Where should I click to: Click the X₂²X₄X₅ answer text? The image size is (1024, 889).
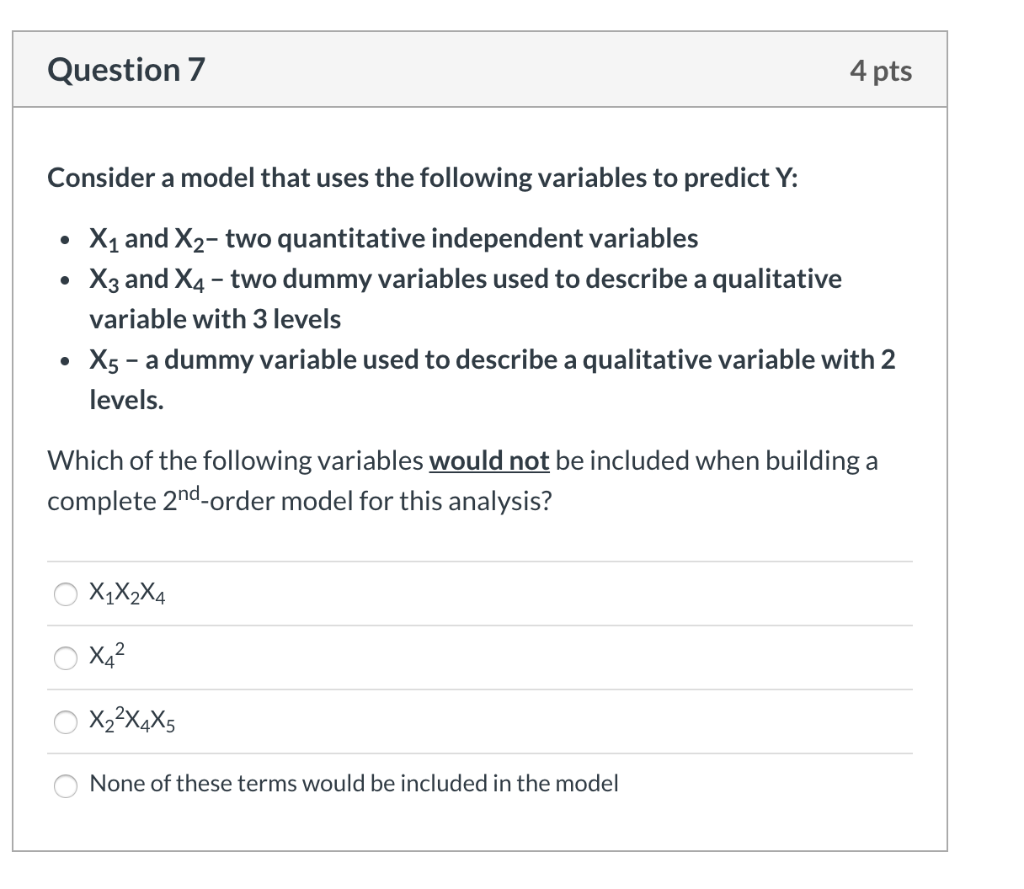pos(133,720)
